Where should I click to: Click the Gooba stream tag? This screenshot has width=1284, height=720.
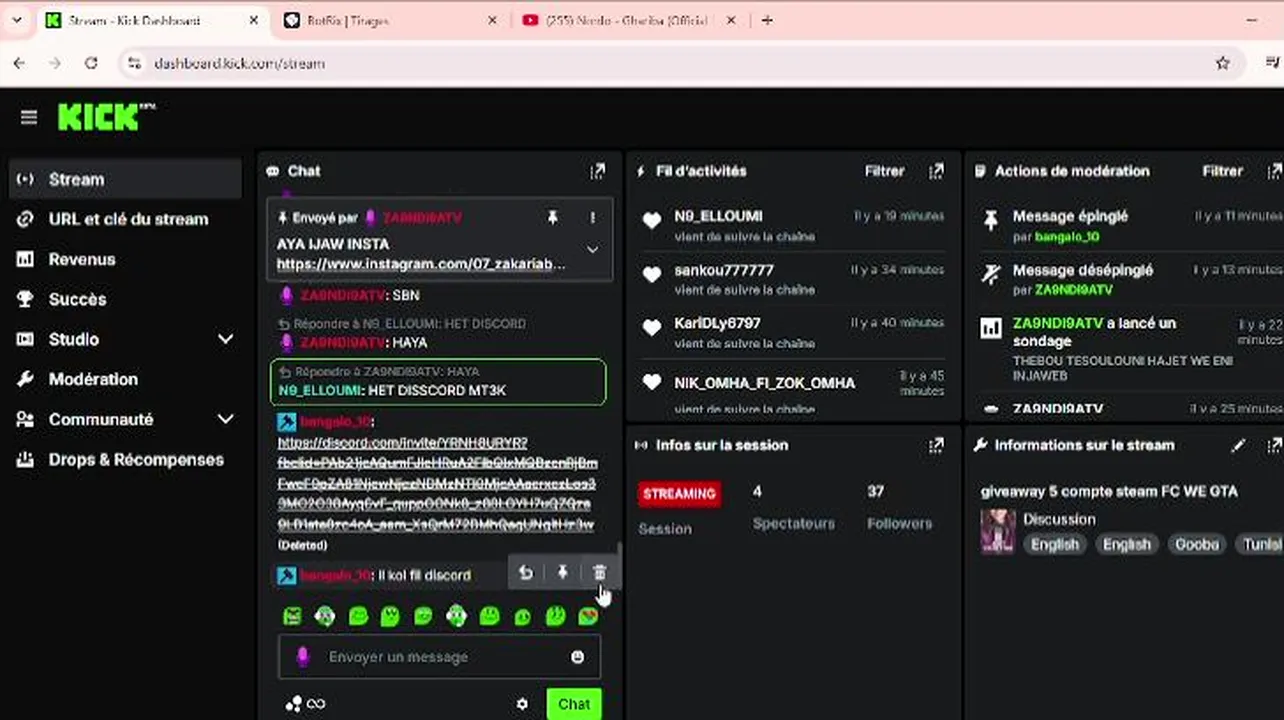[x=1197, y=544]
